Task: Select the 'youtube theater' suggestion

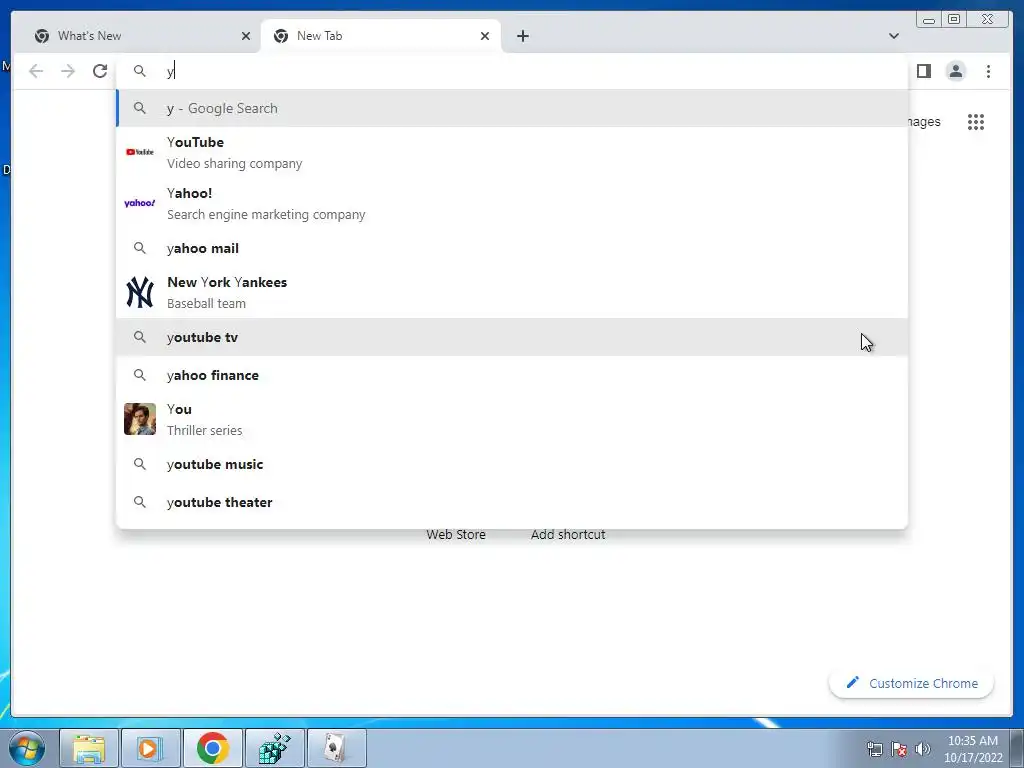Action: point(512,502)
